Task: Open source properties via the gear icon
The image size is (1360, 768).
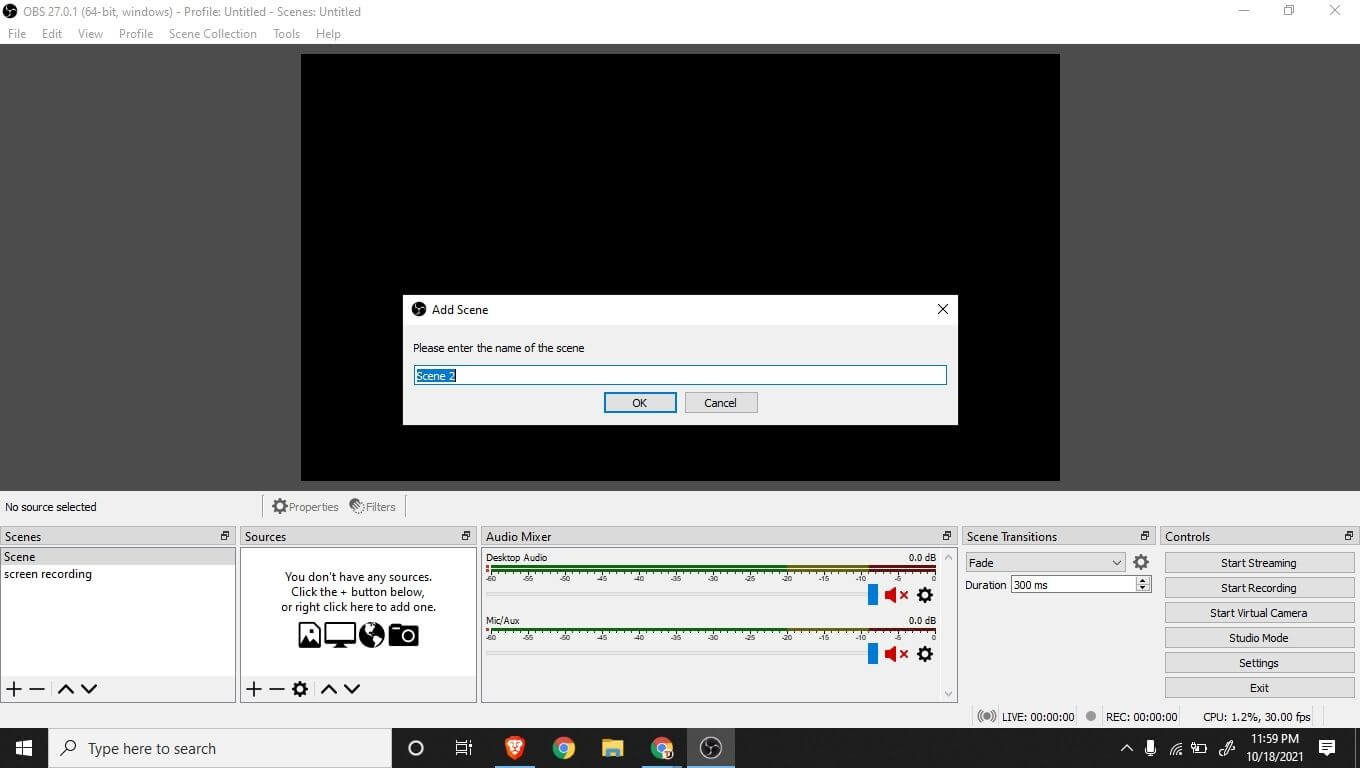Action: click(300, 688)
